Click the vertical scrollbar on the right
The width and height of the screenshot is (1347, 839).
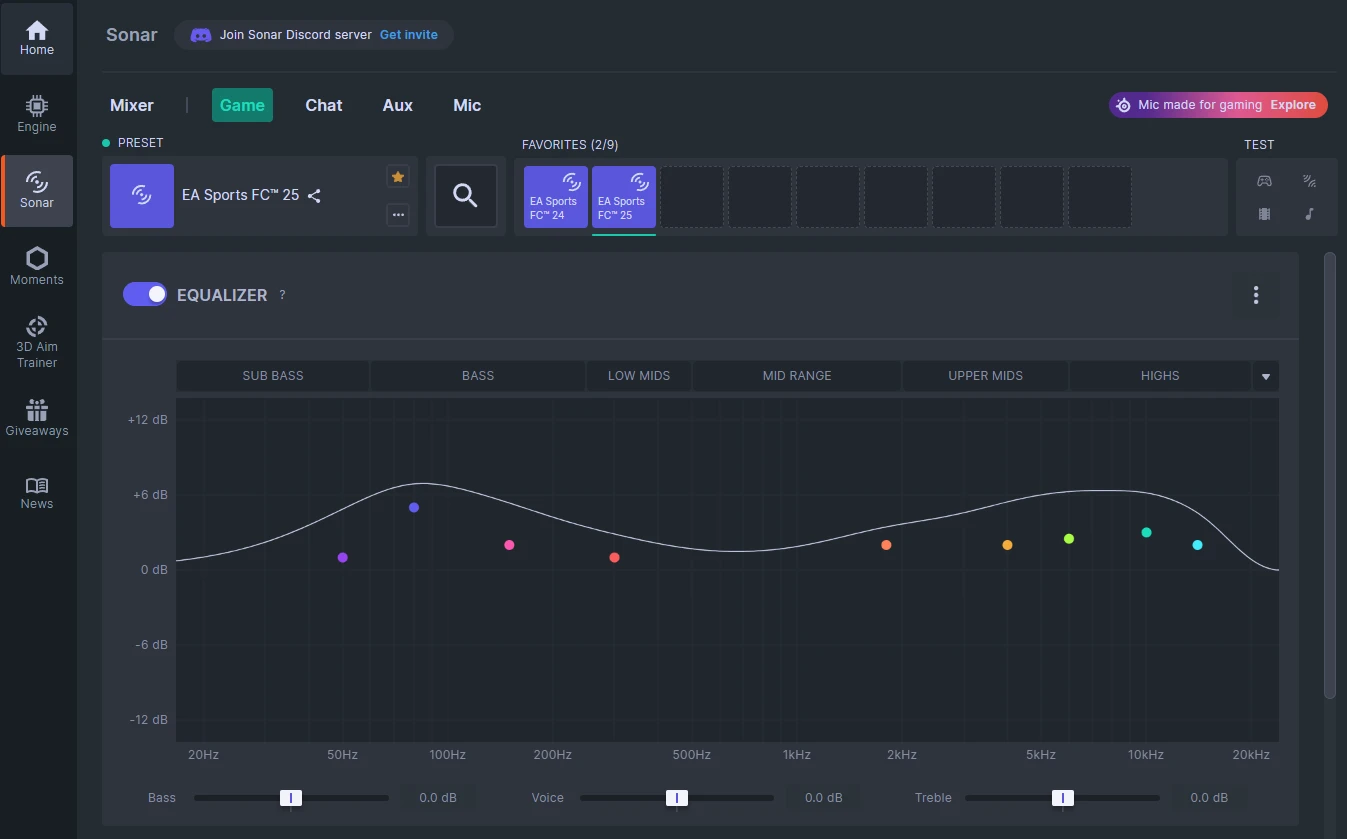[1330, 475]
